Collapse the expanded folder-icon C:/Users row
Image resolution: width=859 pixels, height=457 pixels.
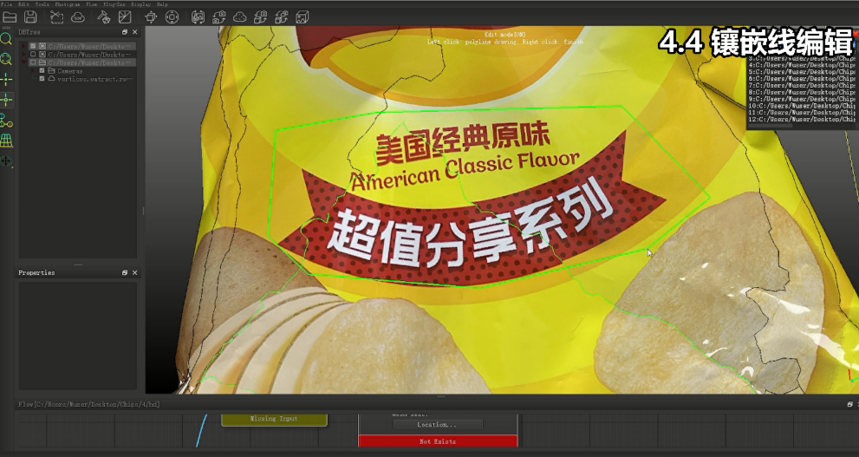pos(24,62)
